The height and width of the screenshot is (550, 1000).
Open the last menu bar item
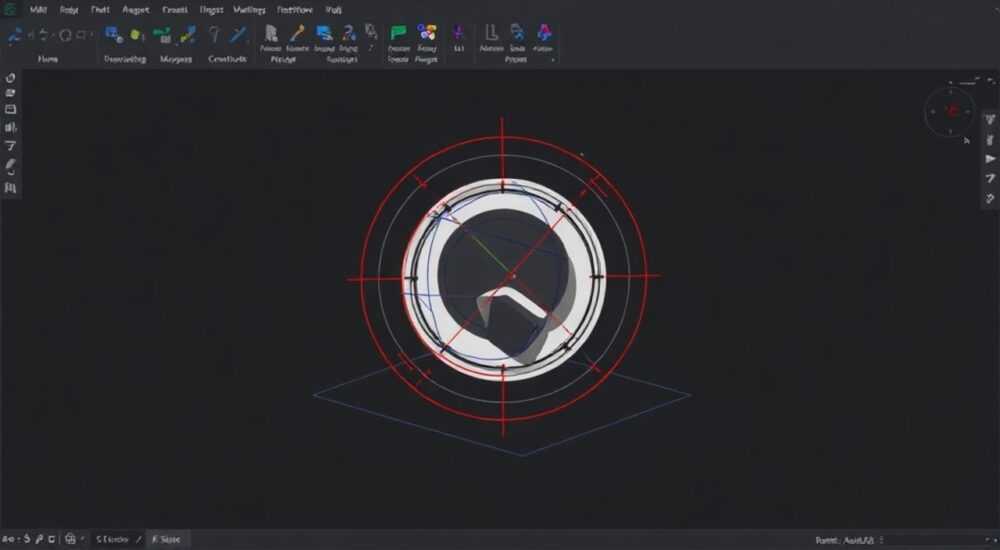pyautogui.click(x=334, y=10)
